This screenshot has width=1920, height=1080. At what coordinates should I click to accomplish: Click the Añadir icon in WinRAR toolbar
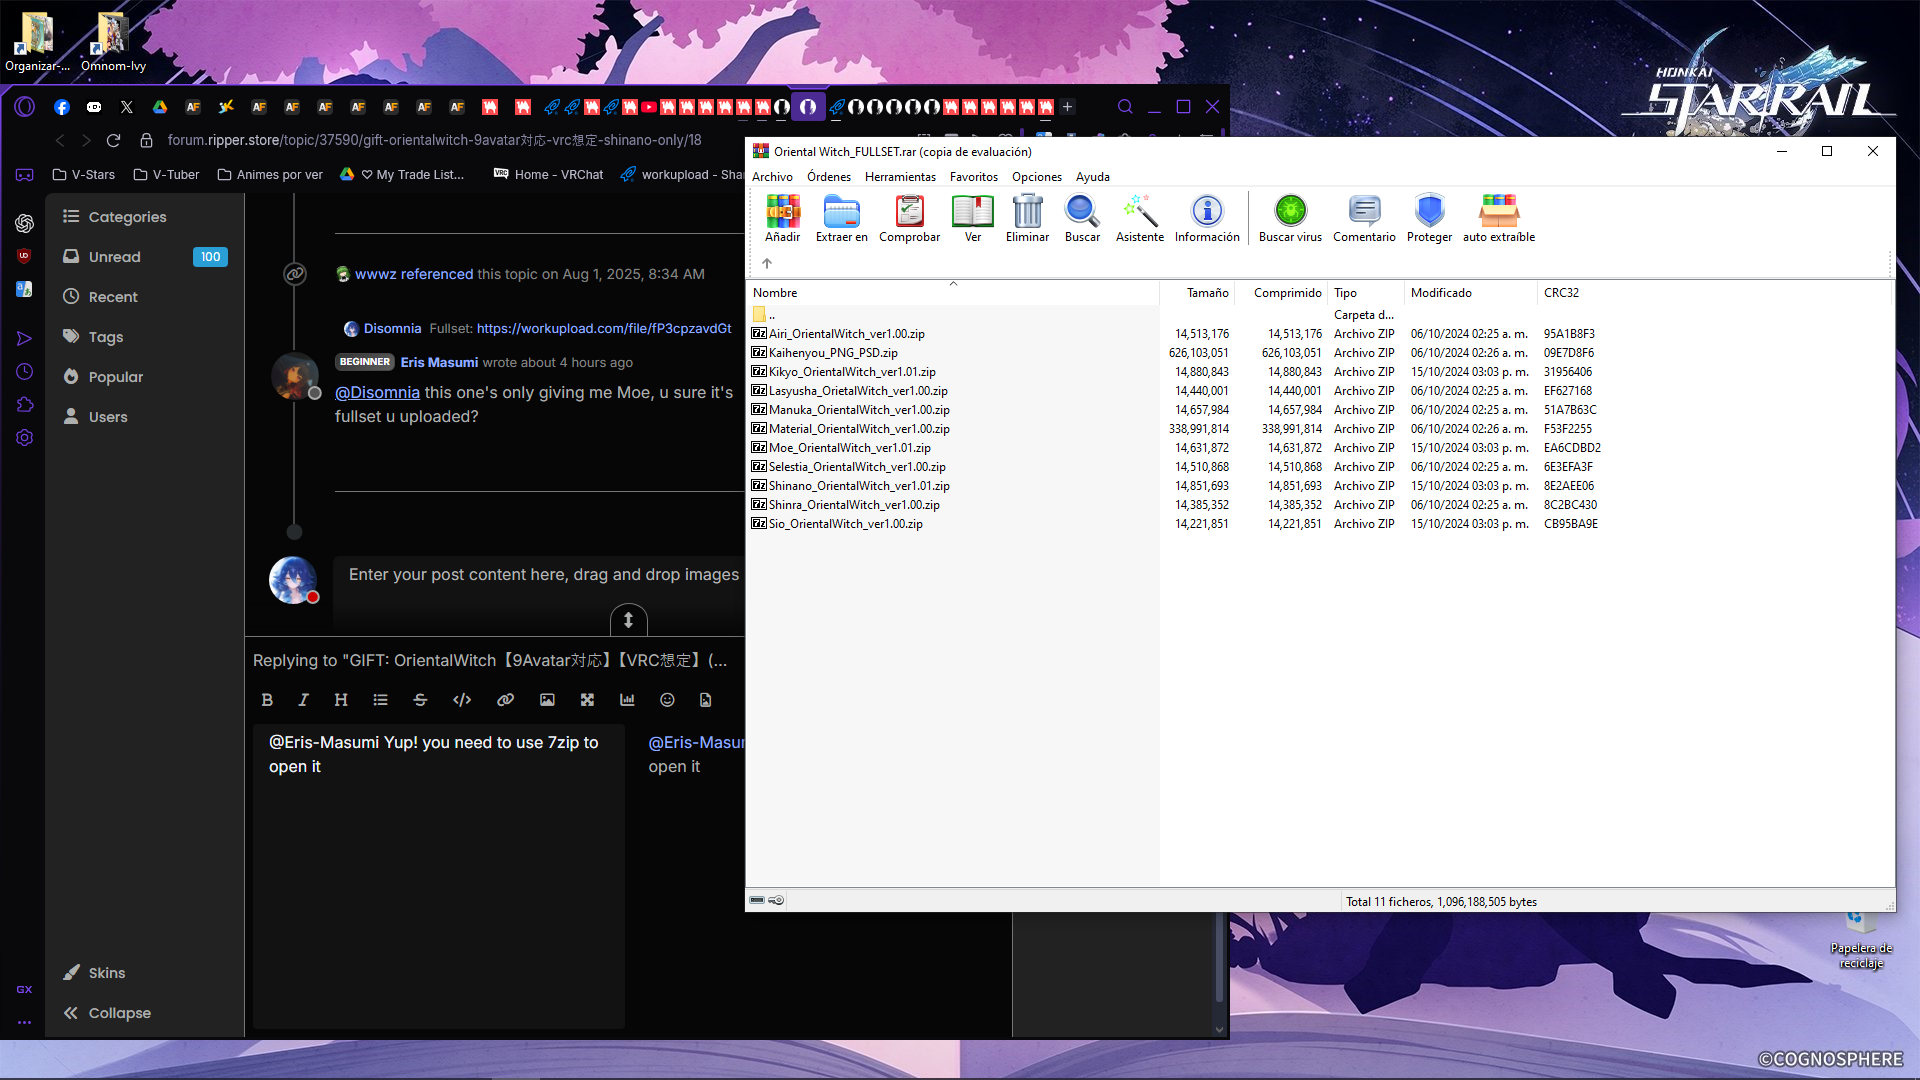(782, 218)
